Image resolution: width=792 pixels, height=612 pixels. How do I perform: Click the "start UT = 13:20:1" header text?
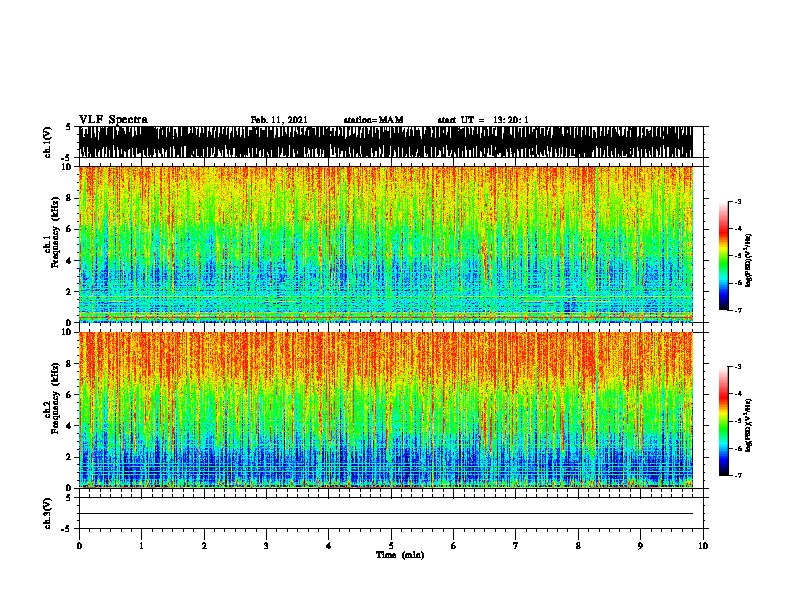[482, 120]
